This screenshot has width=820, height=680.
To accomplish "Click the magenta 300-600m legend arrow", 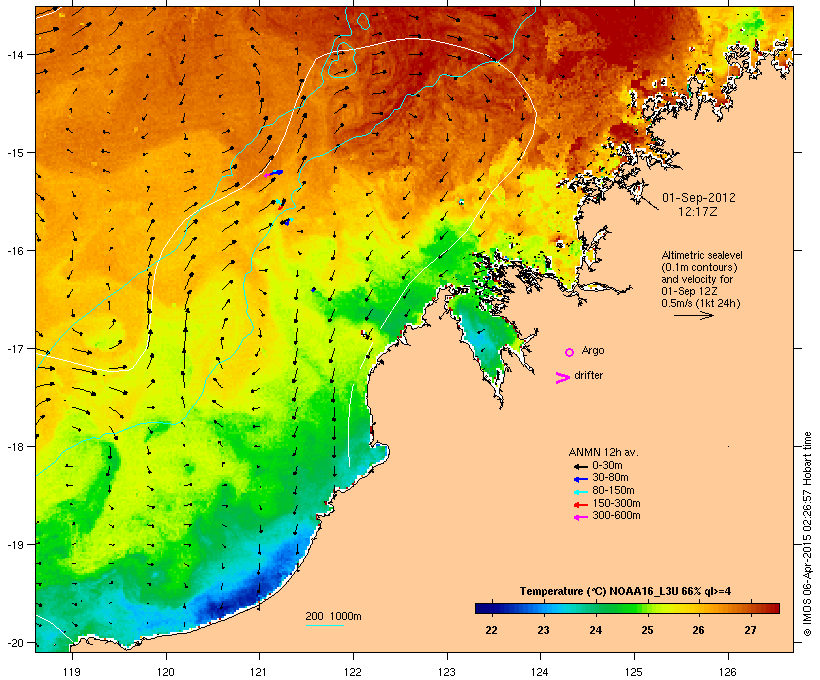I will click(x=580, y=517).
